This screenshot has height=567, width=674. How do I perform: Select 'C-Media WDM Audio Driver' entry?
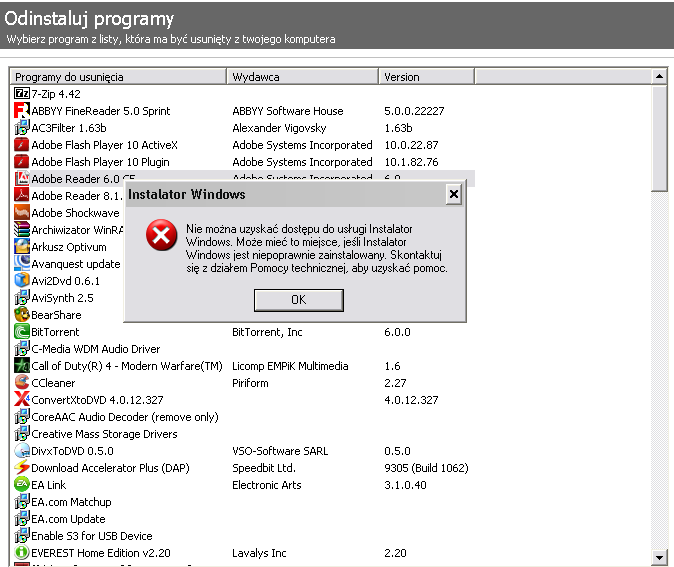pyautogui.click(x=95, y=349)
